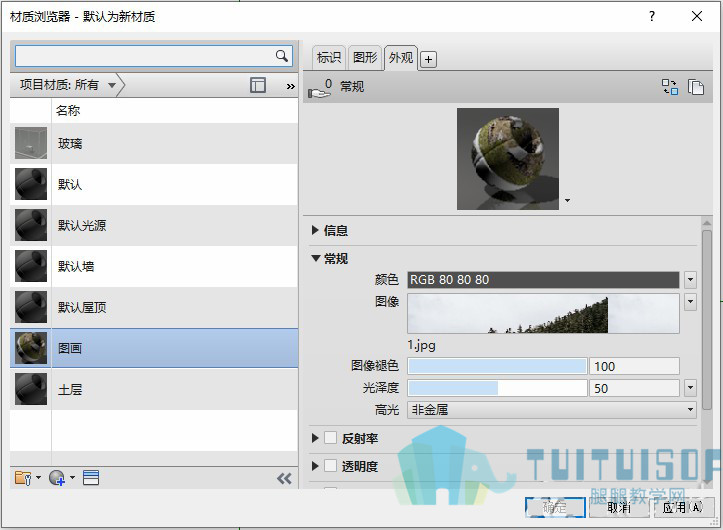Open the material library folder dropdown arrow
Viewport: 723px width, 530px height.
click(x=38, y=478)
